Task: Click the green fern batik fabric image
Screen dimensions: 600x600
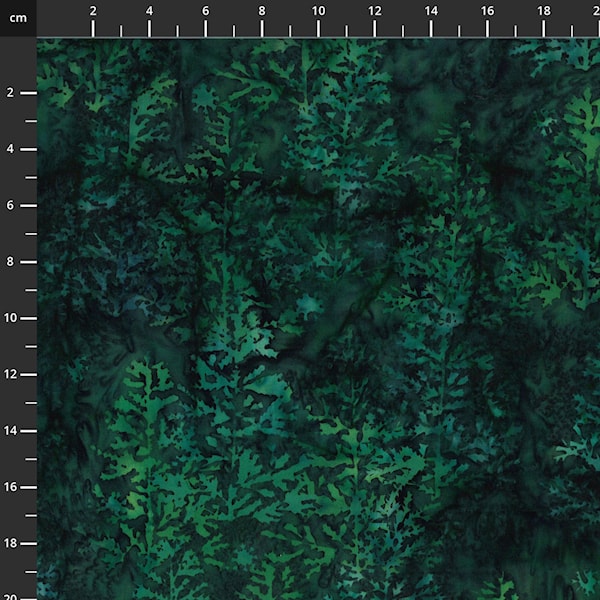Action: click(318, 318)
